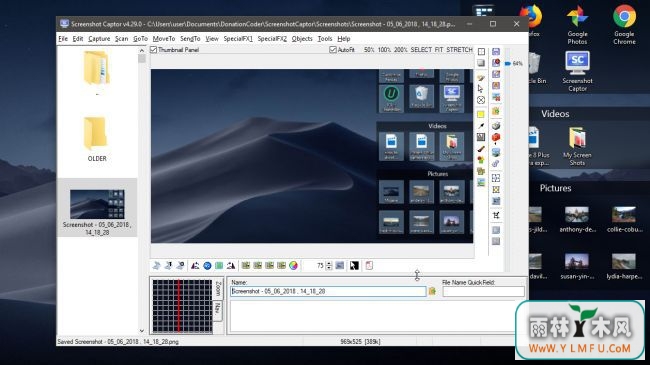Set zoom to 200%
The image size is (650, 365).
[x=400, y=50]
